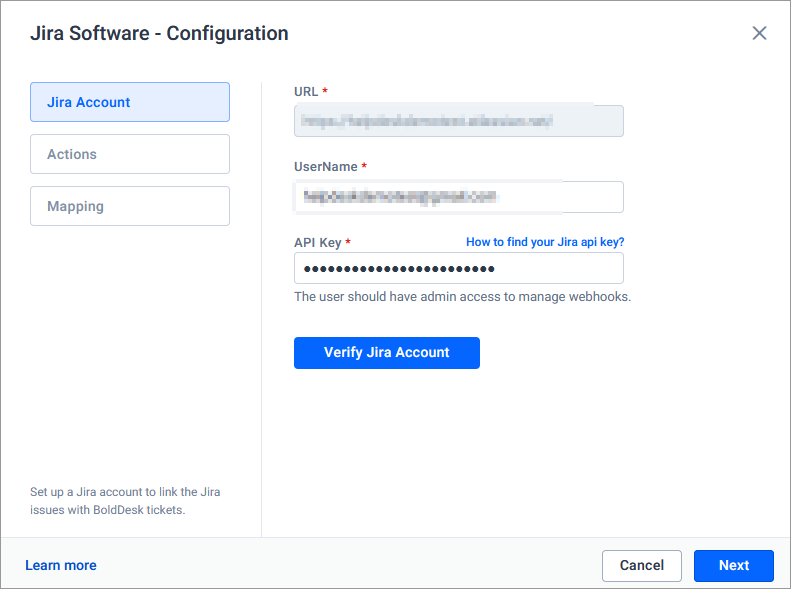The width and height of the screenshot is (791, 589).
Task: Click the 'Set up a Jira account' description text
Action: pyautogui.click(x=125, y=501)
